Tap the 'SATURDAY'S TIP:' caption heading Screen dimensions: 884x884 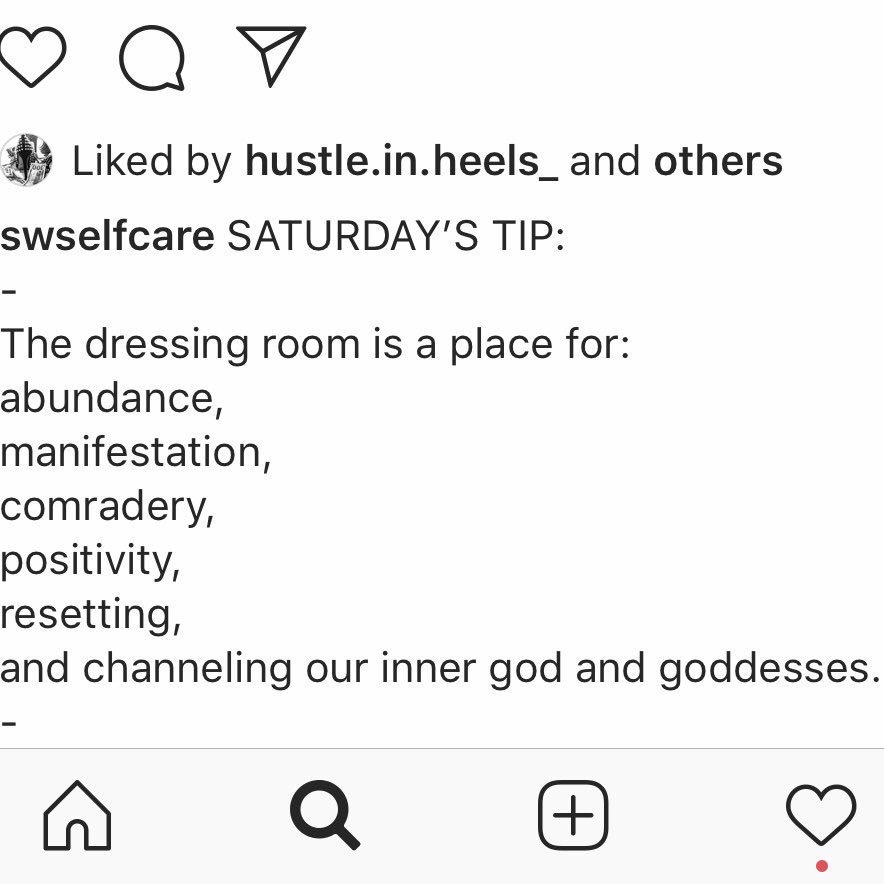tap(396, 235)
